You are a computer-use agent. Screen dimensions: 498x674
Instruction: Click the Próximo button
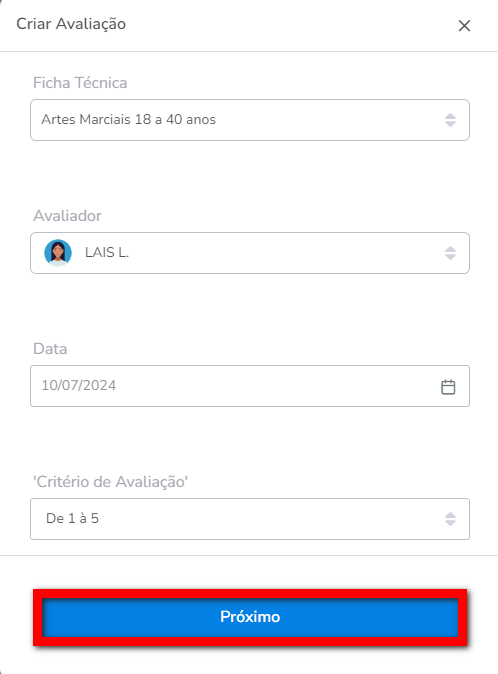250,617
